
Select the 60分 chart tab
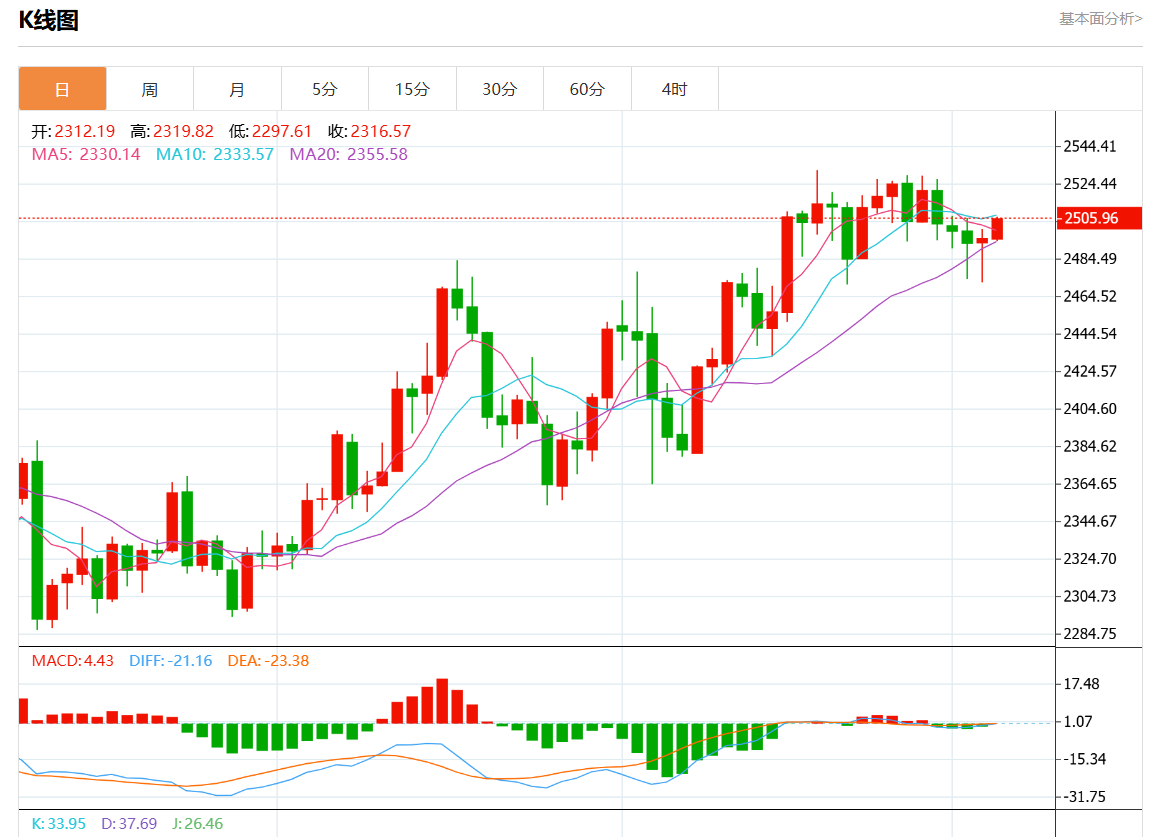587,89
